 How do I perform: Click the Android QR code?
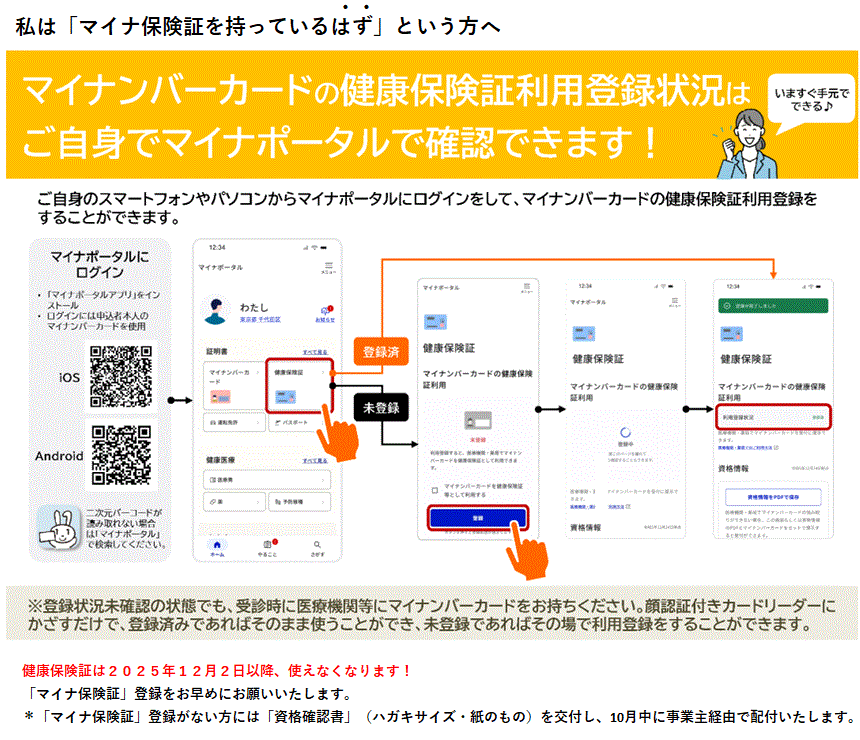[121, 455]
